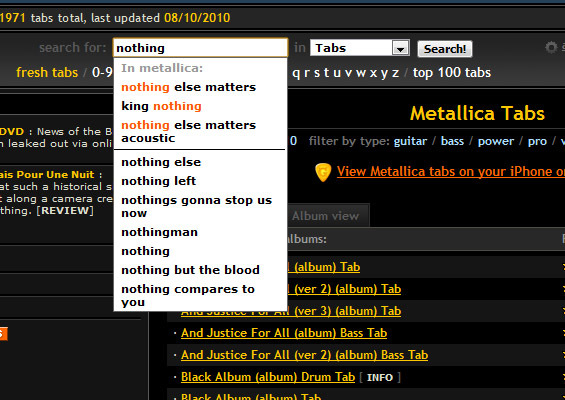This screenshot has width=565, height=400.
Task: Open the 'fresh tabs' link
Action: (47, 72)
